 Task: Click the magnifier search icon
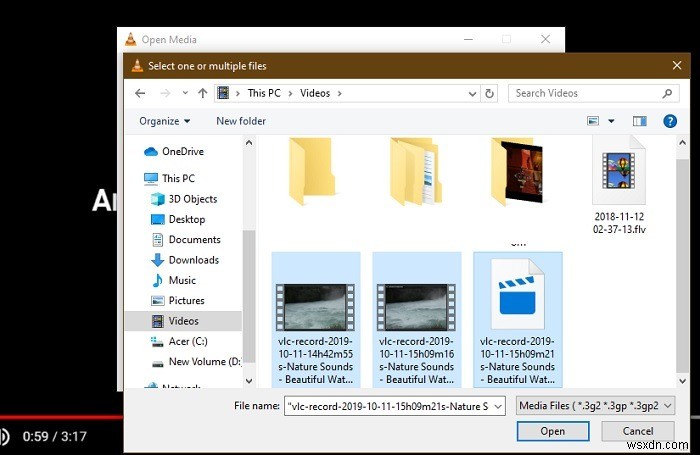pyautogui.click(x=667, y=93)
